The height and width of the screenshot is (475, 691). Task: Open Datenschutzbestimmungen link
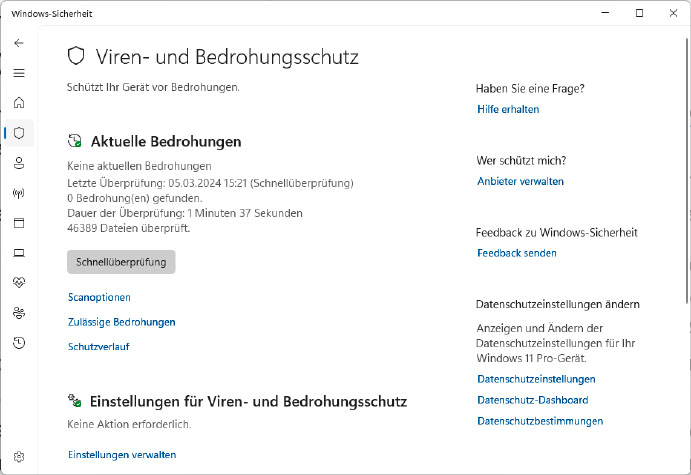tap(540, 421)
